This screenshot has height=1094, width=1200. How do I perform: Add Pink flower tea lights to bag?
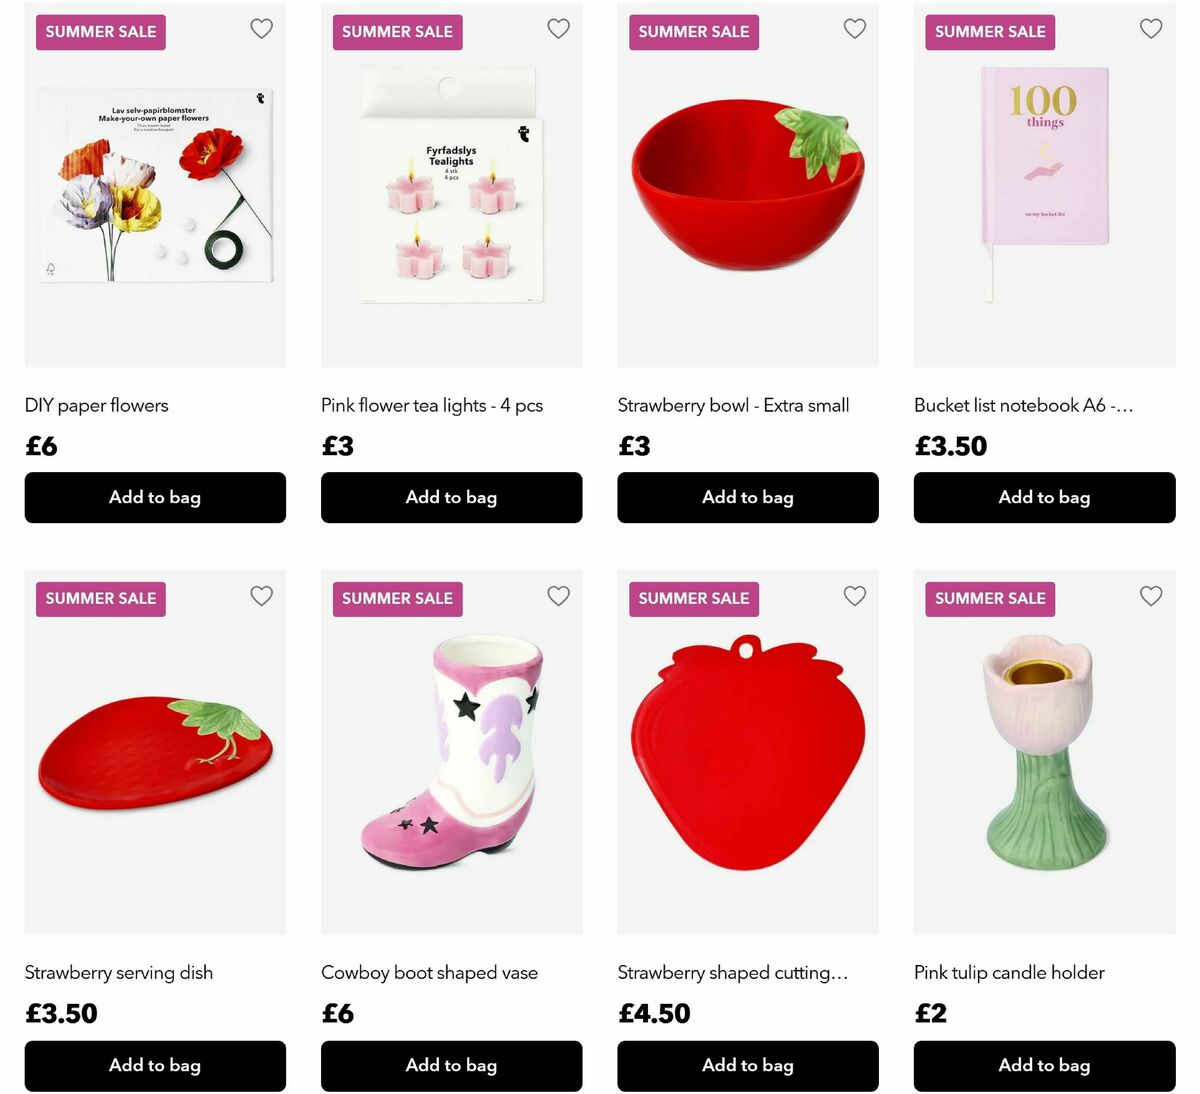pyautogui.click(x=451, y=497)
